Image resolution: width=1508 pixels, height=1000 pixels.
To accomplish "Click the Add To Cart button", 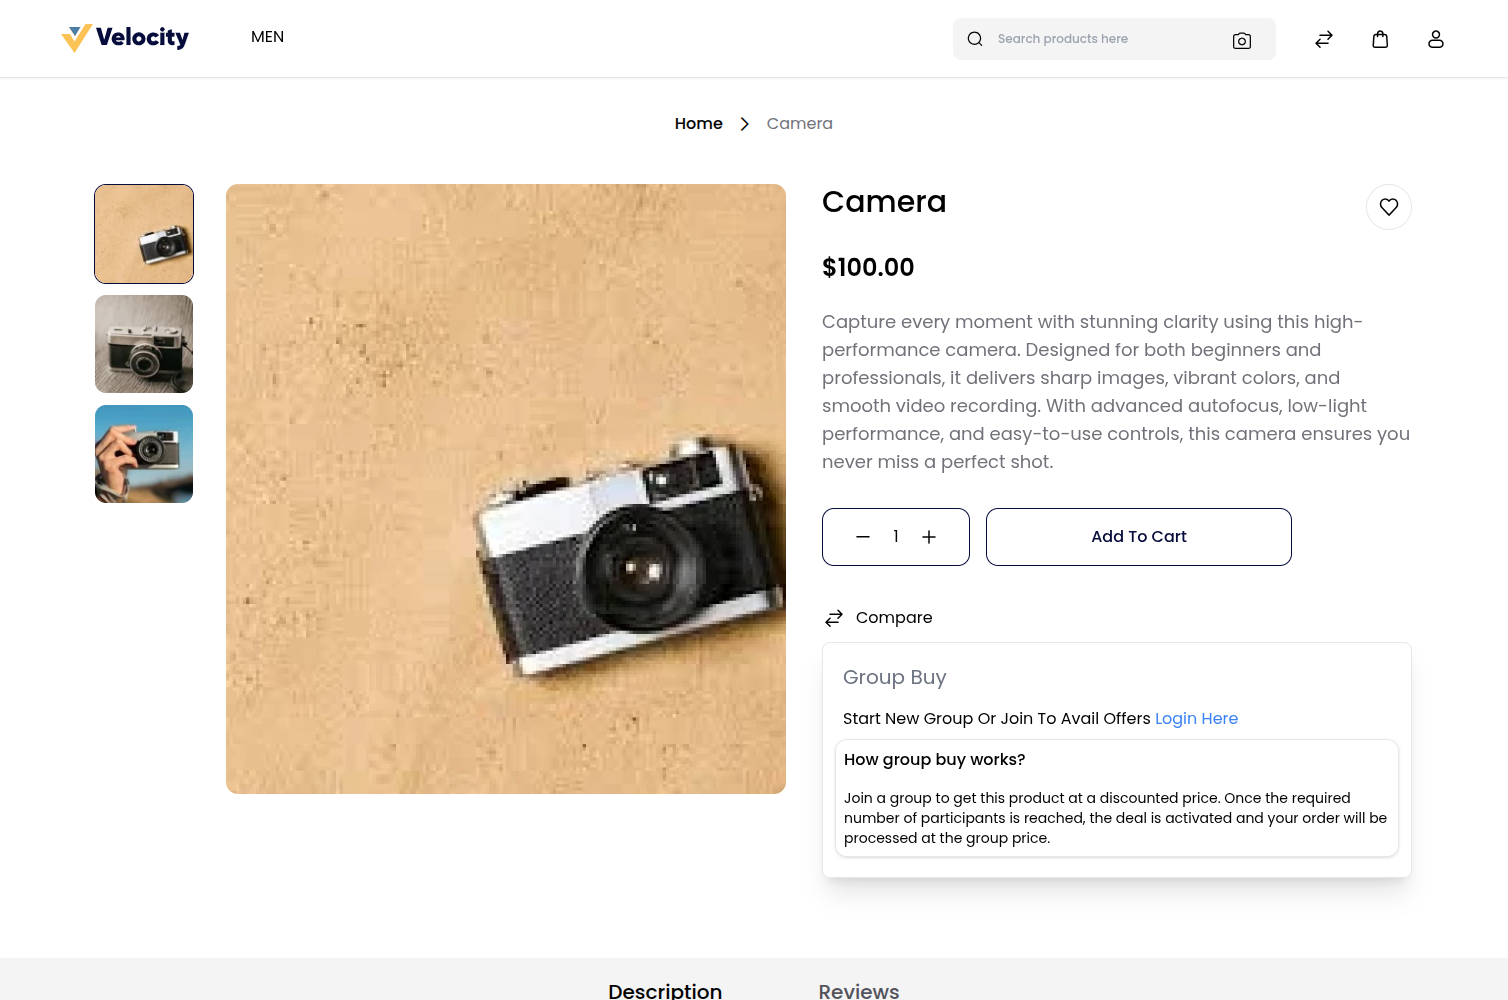I will point(1138,536).
